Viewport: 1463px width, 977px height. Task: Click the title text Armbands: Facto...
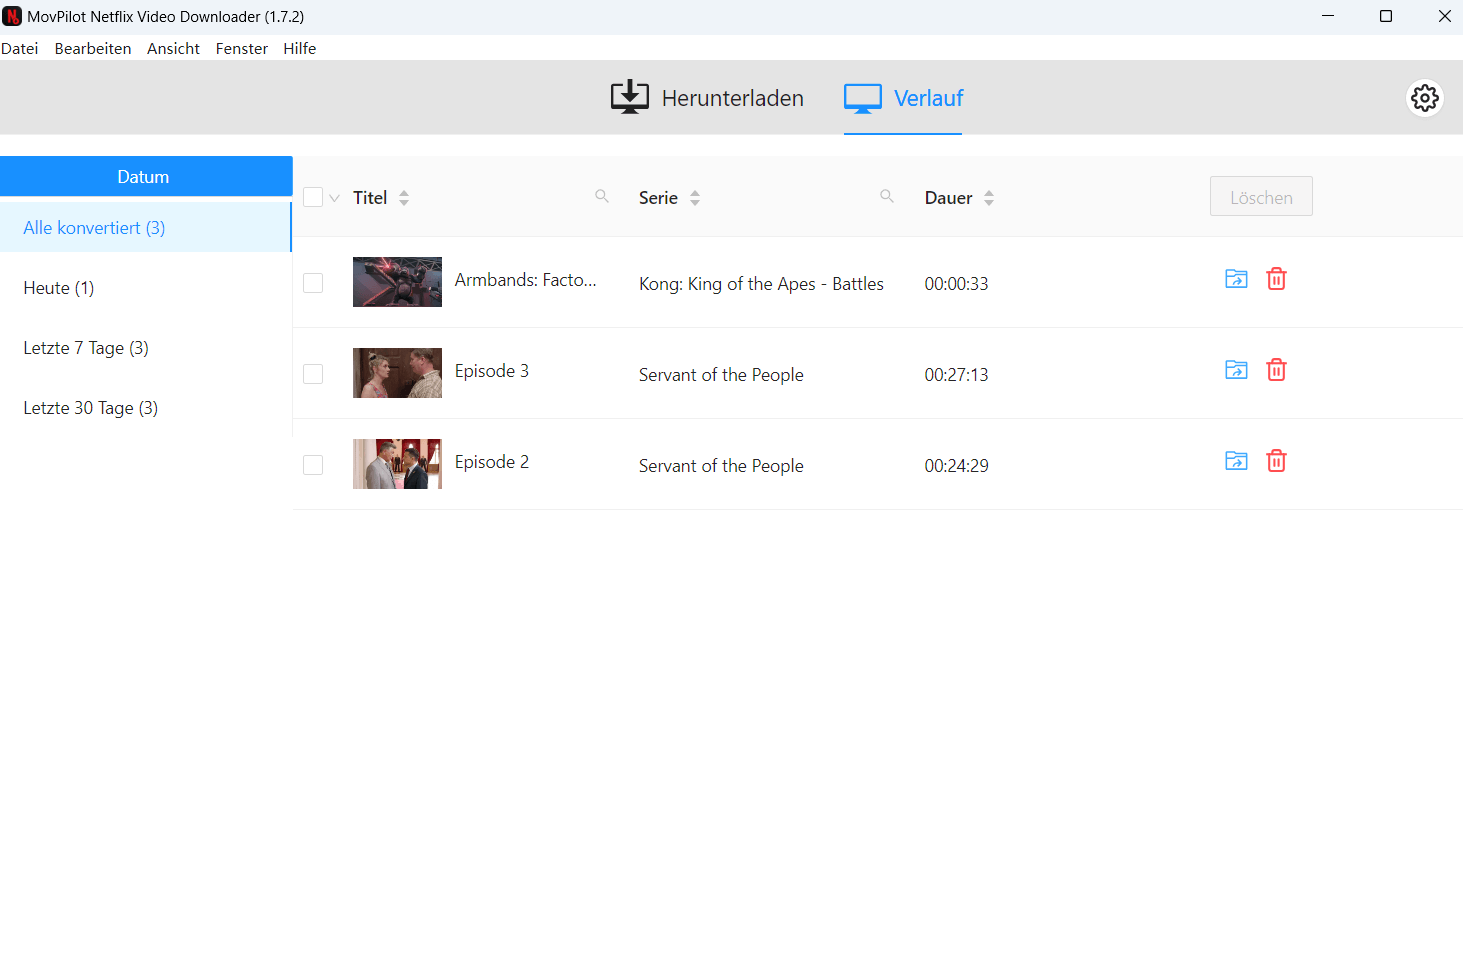pos(525,280)
